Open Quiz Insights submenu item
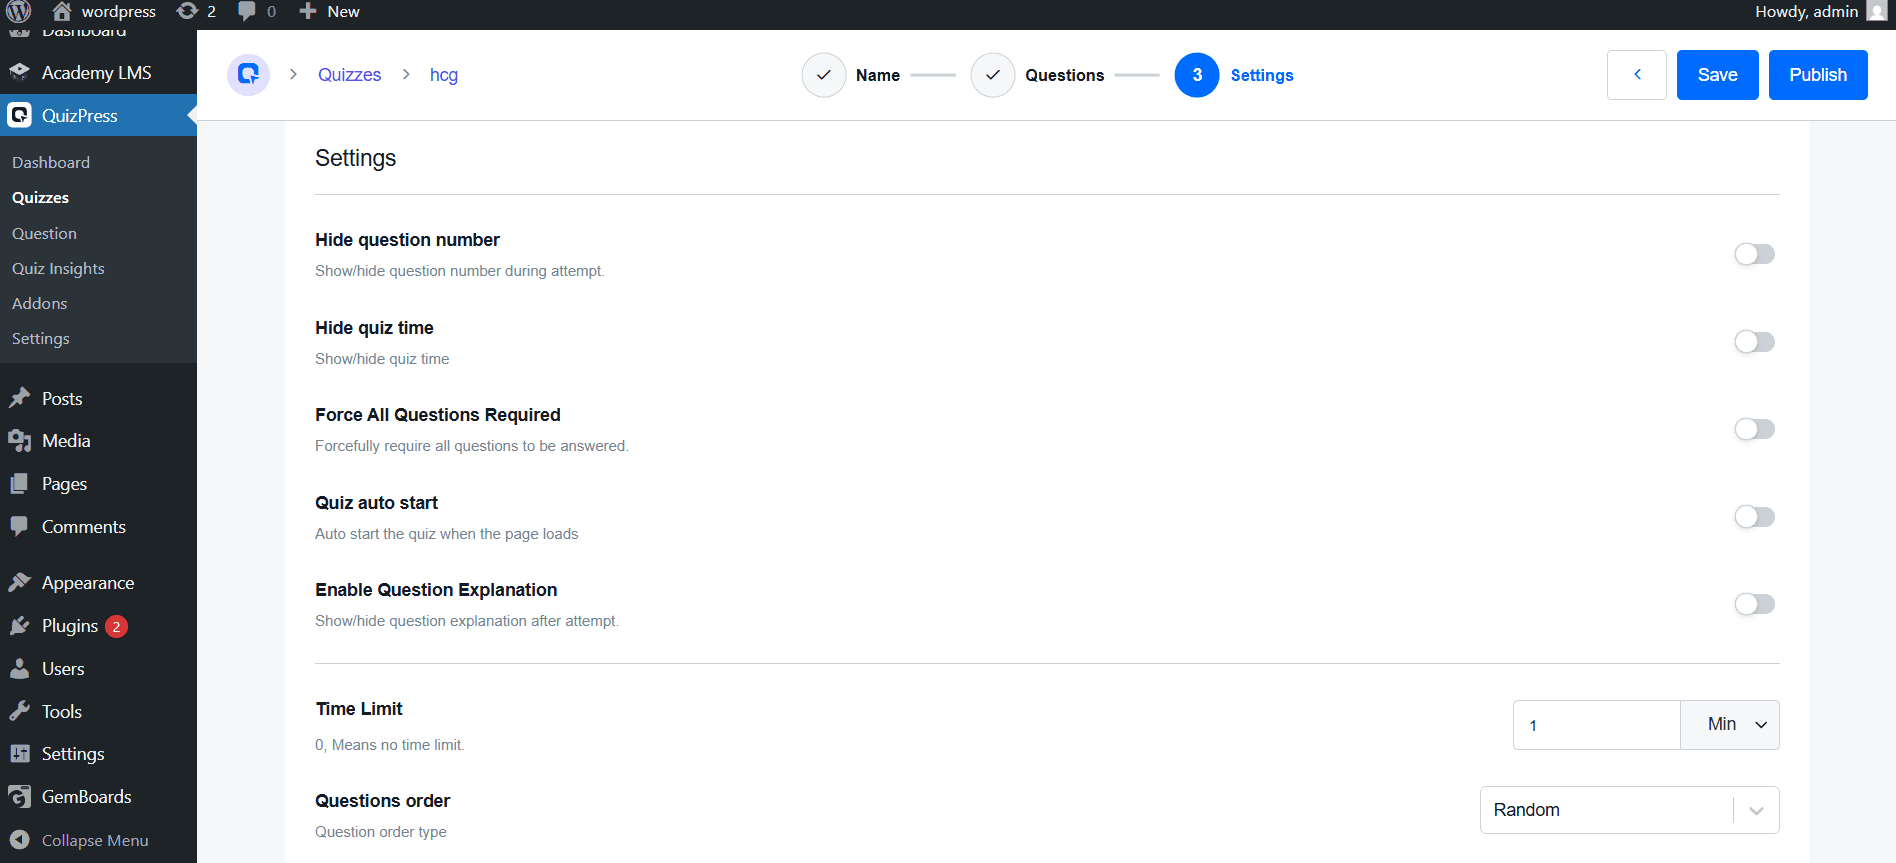This screenshot has width=1896, height=863. coord(58,268)
